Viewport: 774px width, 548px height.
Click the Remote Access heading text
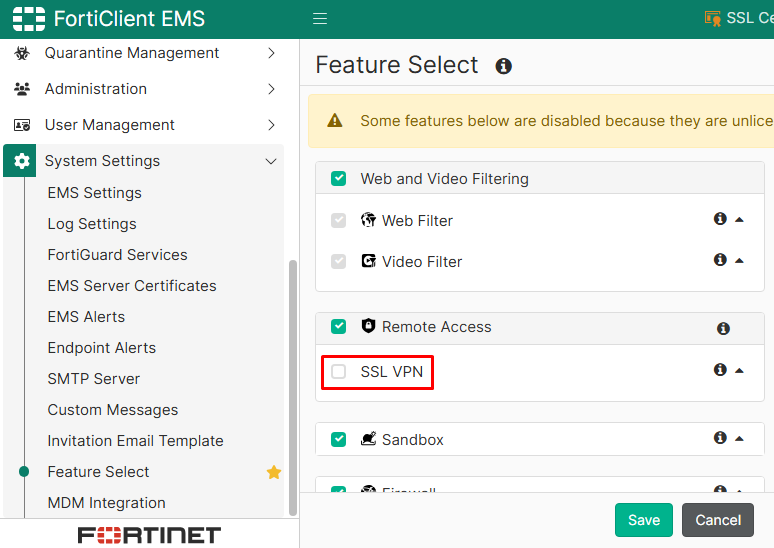436,327
